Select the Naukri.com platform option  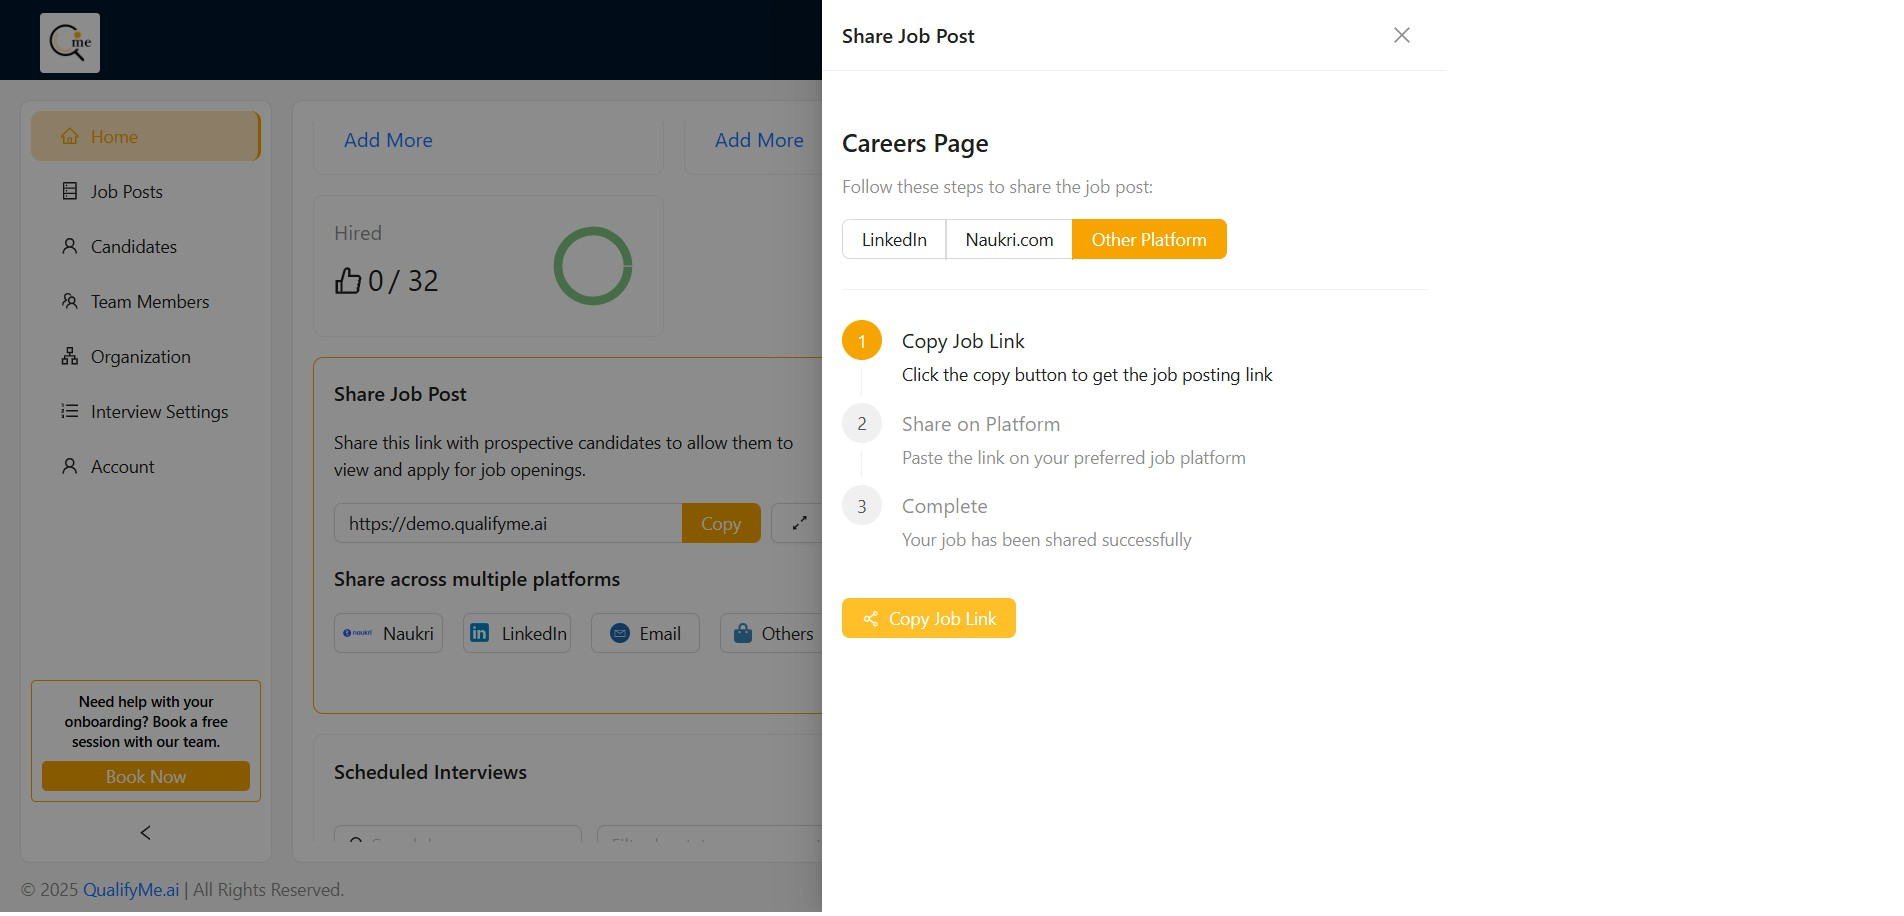[x=1009, y=240]
